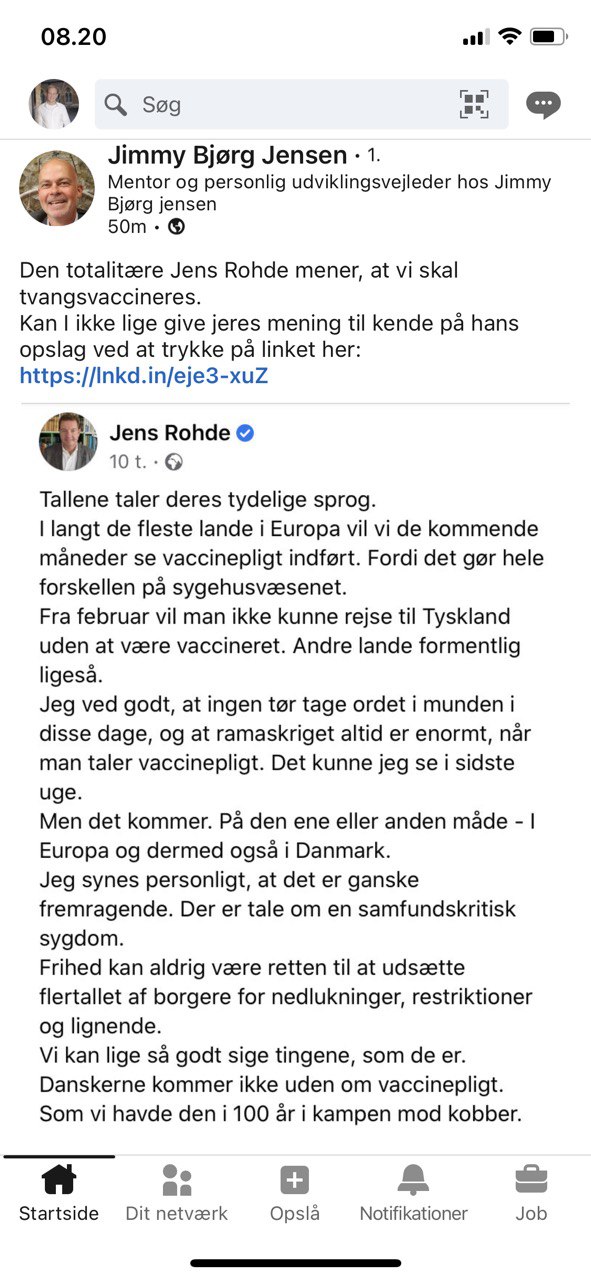Open the QR code scanner icon
Viewport: 591px width, 1280px height.
point(474,104)
